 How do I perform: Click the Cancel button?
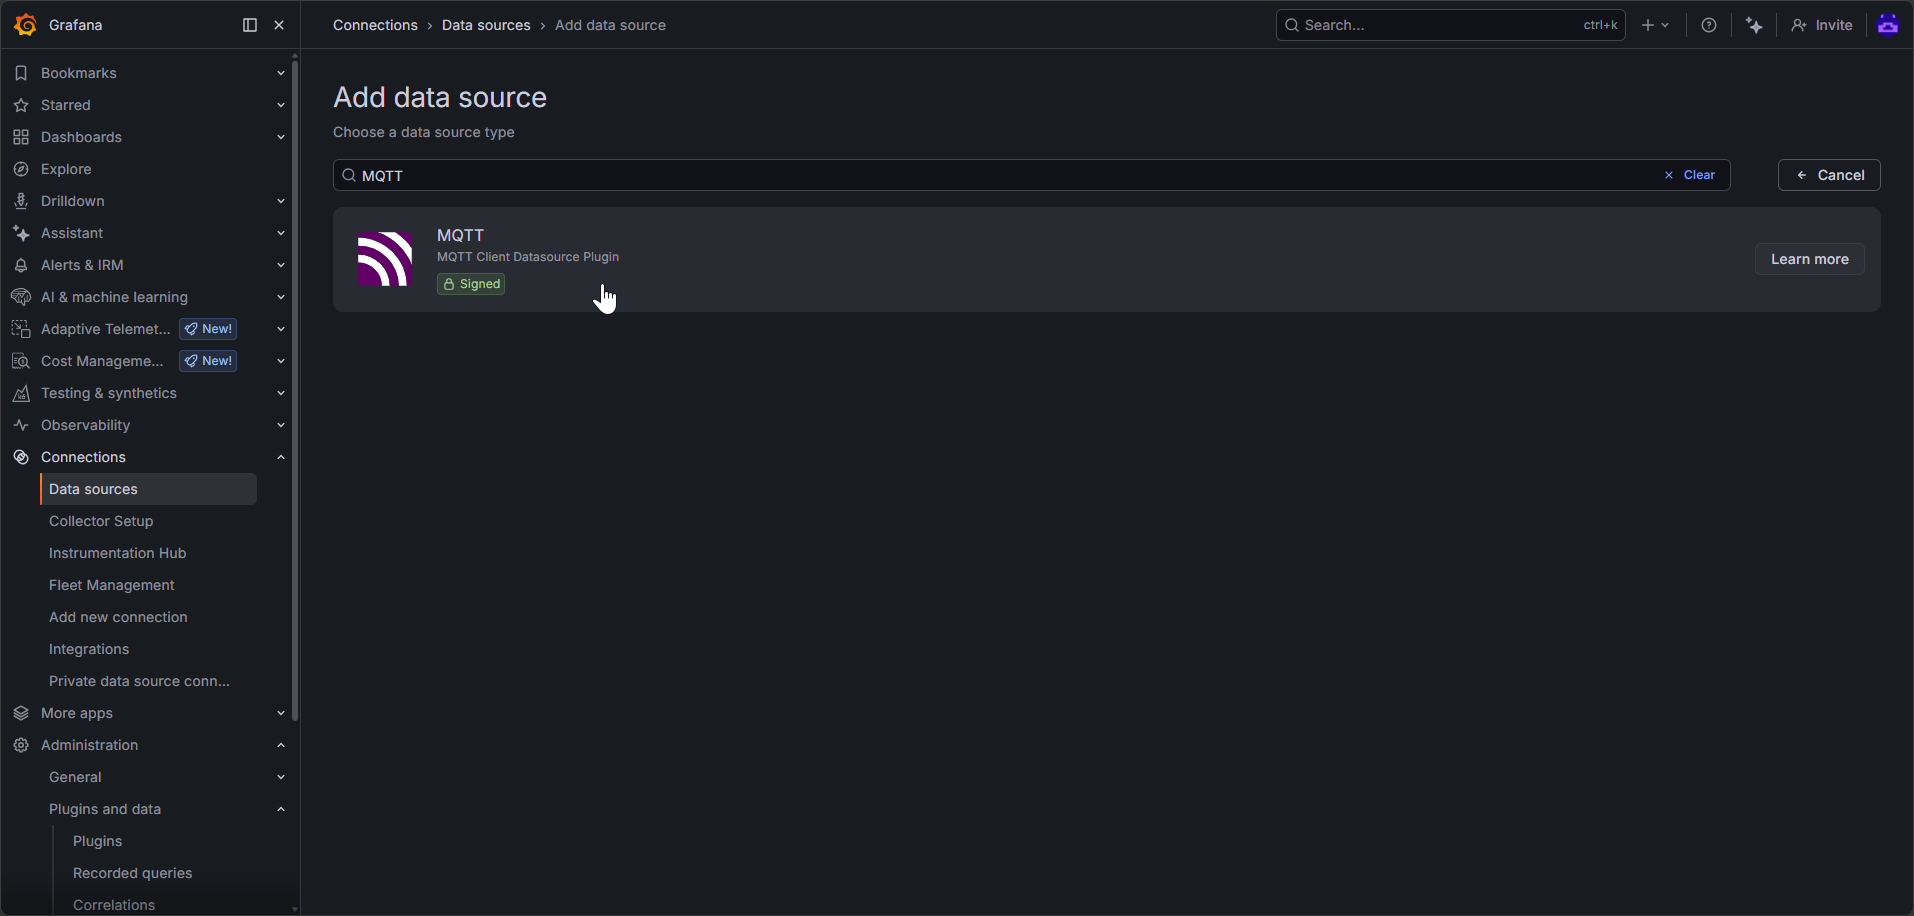[1829, 175]
